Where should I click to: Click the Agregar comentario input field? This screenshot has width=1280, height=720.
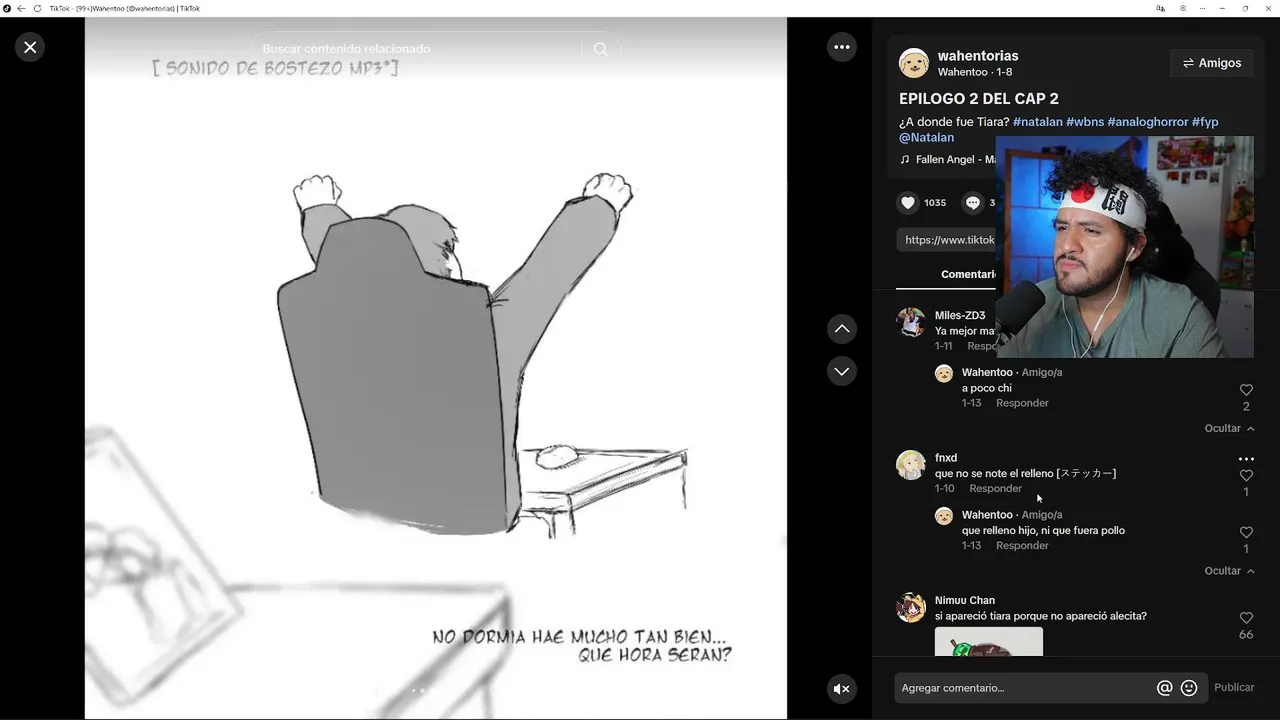[1025, 688]
